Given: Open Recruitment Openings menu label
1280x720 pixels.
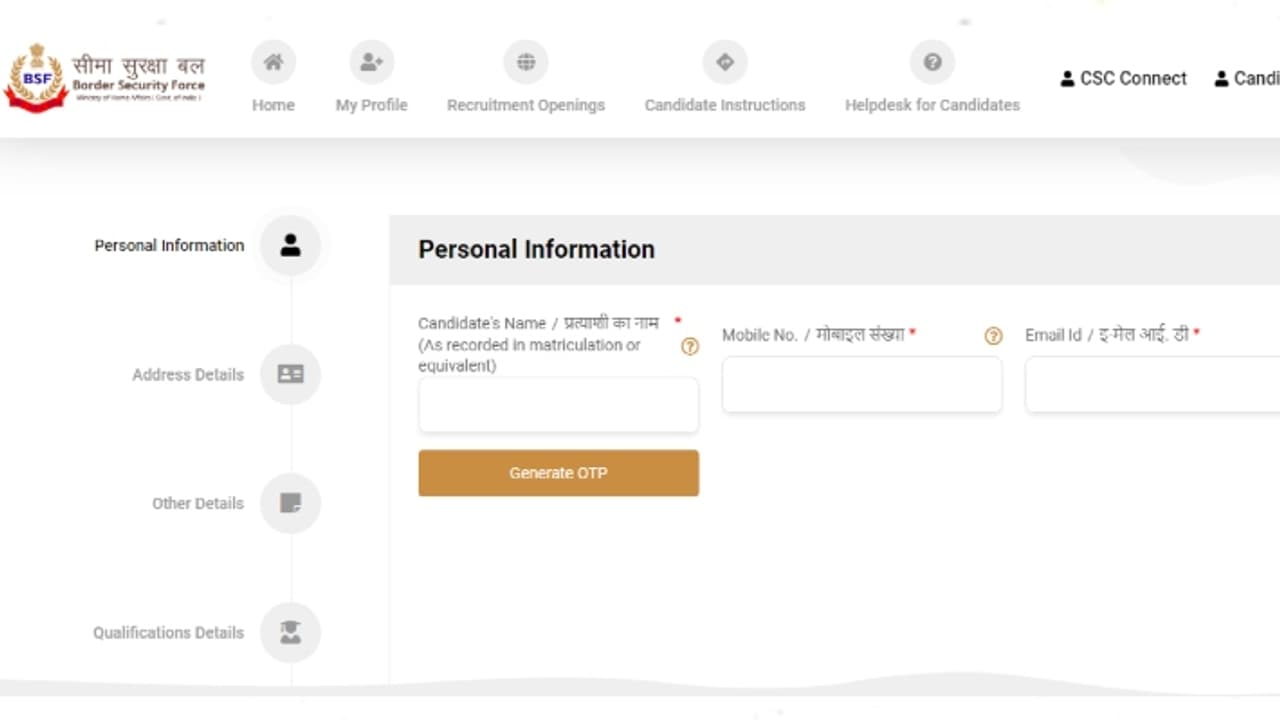Looking at the screenshot, I should tap(526, 105).
